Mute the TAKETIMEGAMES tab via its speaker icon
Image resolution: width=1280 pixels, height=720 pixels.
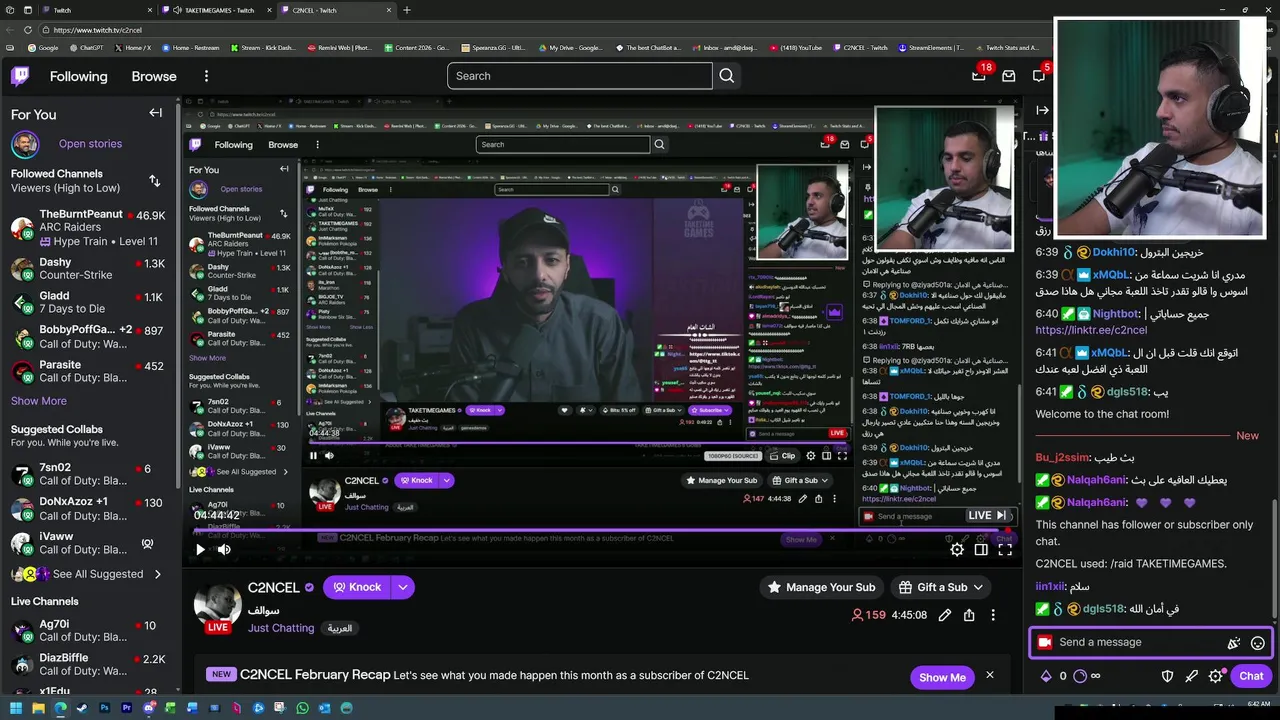[177, 10]
